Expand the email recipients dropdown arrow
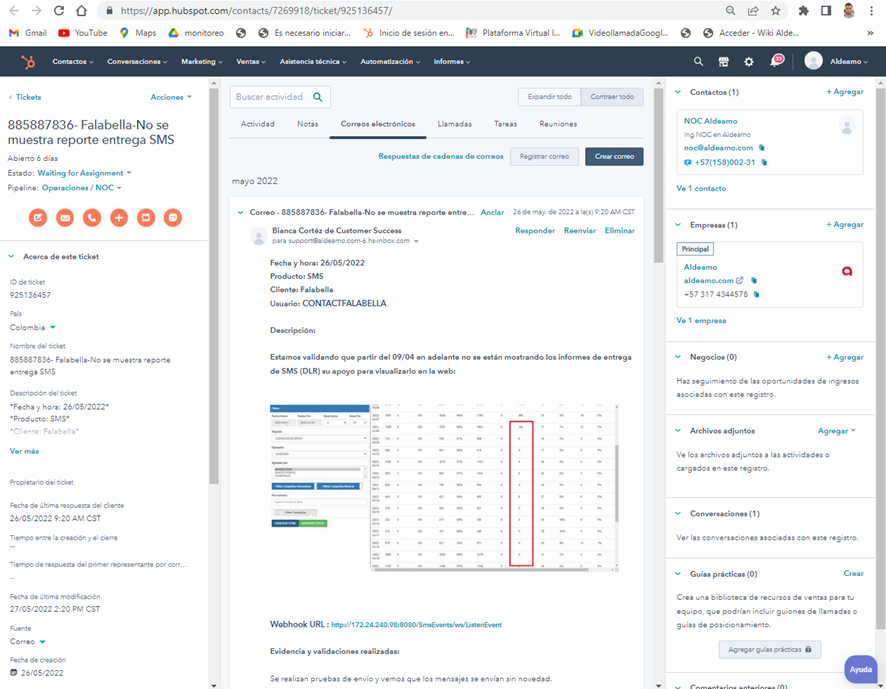Screen dimensions: 886x689 [416, 241]
